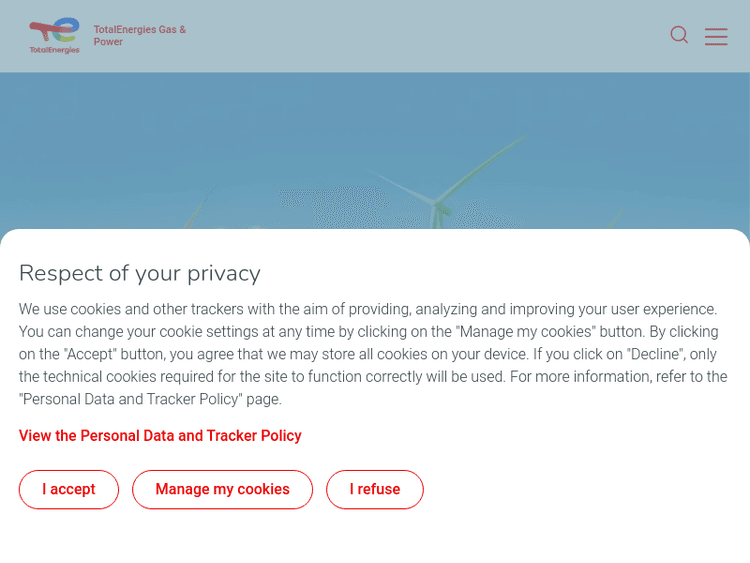This screenshot has width=750, height=563.
Task: Click the quoted "Personal Data and Tracker Policy" page text
Action: [132, 399]
